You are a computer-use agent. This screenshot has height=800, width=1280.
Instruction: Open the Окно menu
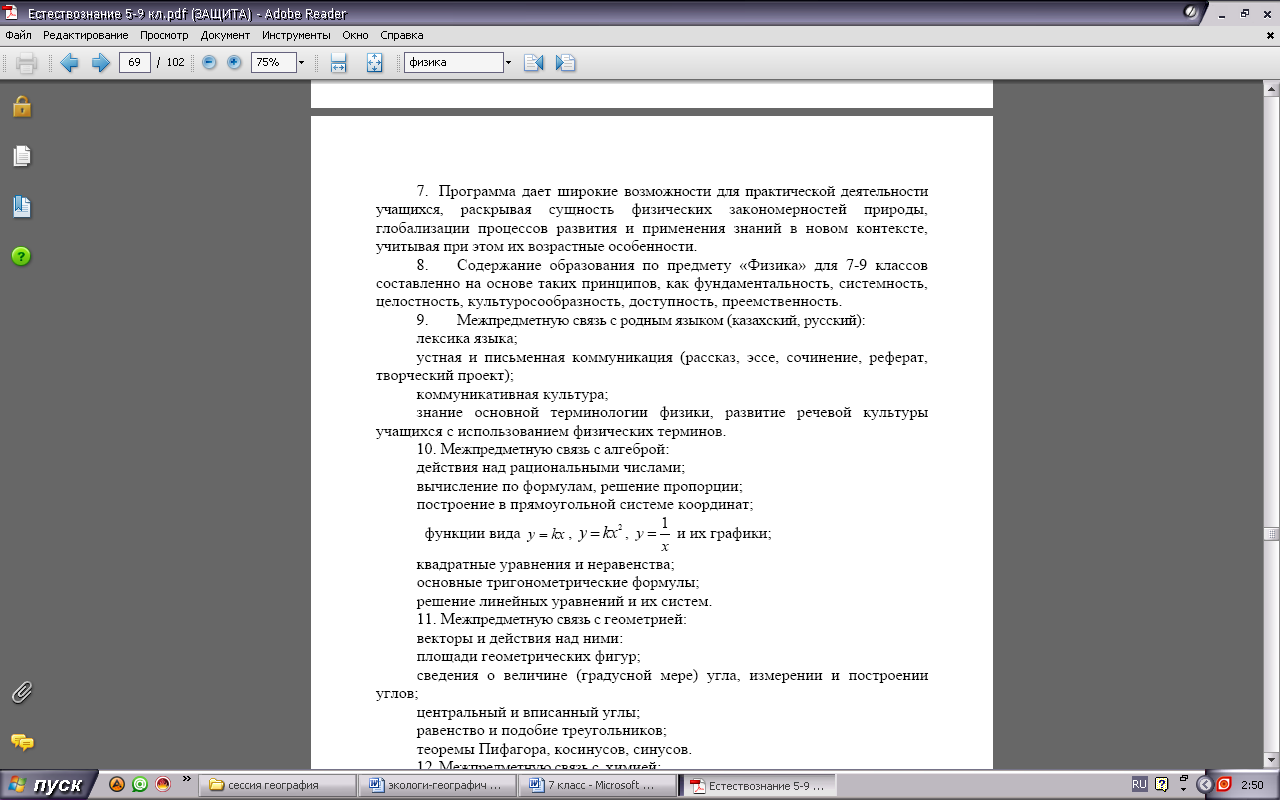(x=355, y=35)
